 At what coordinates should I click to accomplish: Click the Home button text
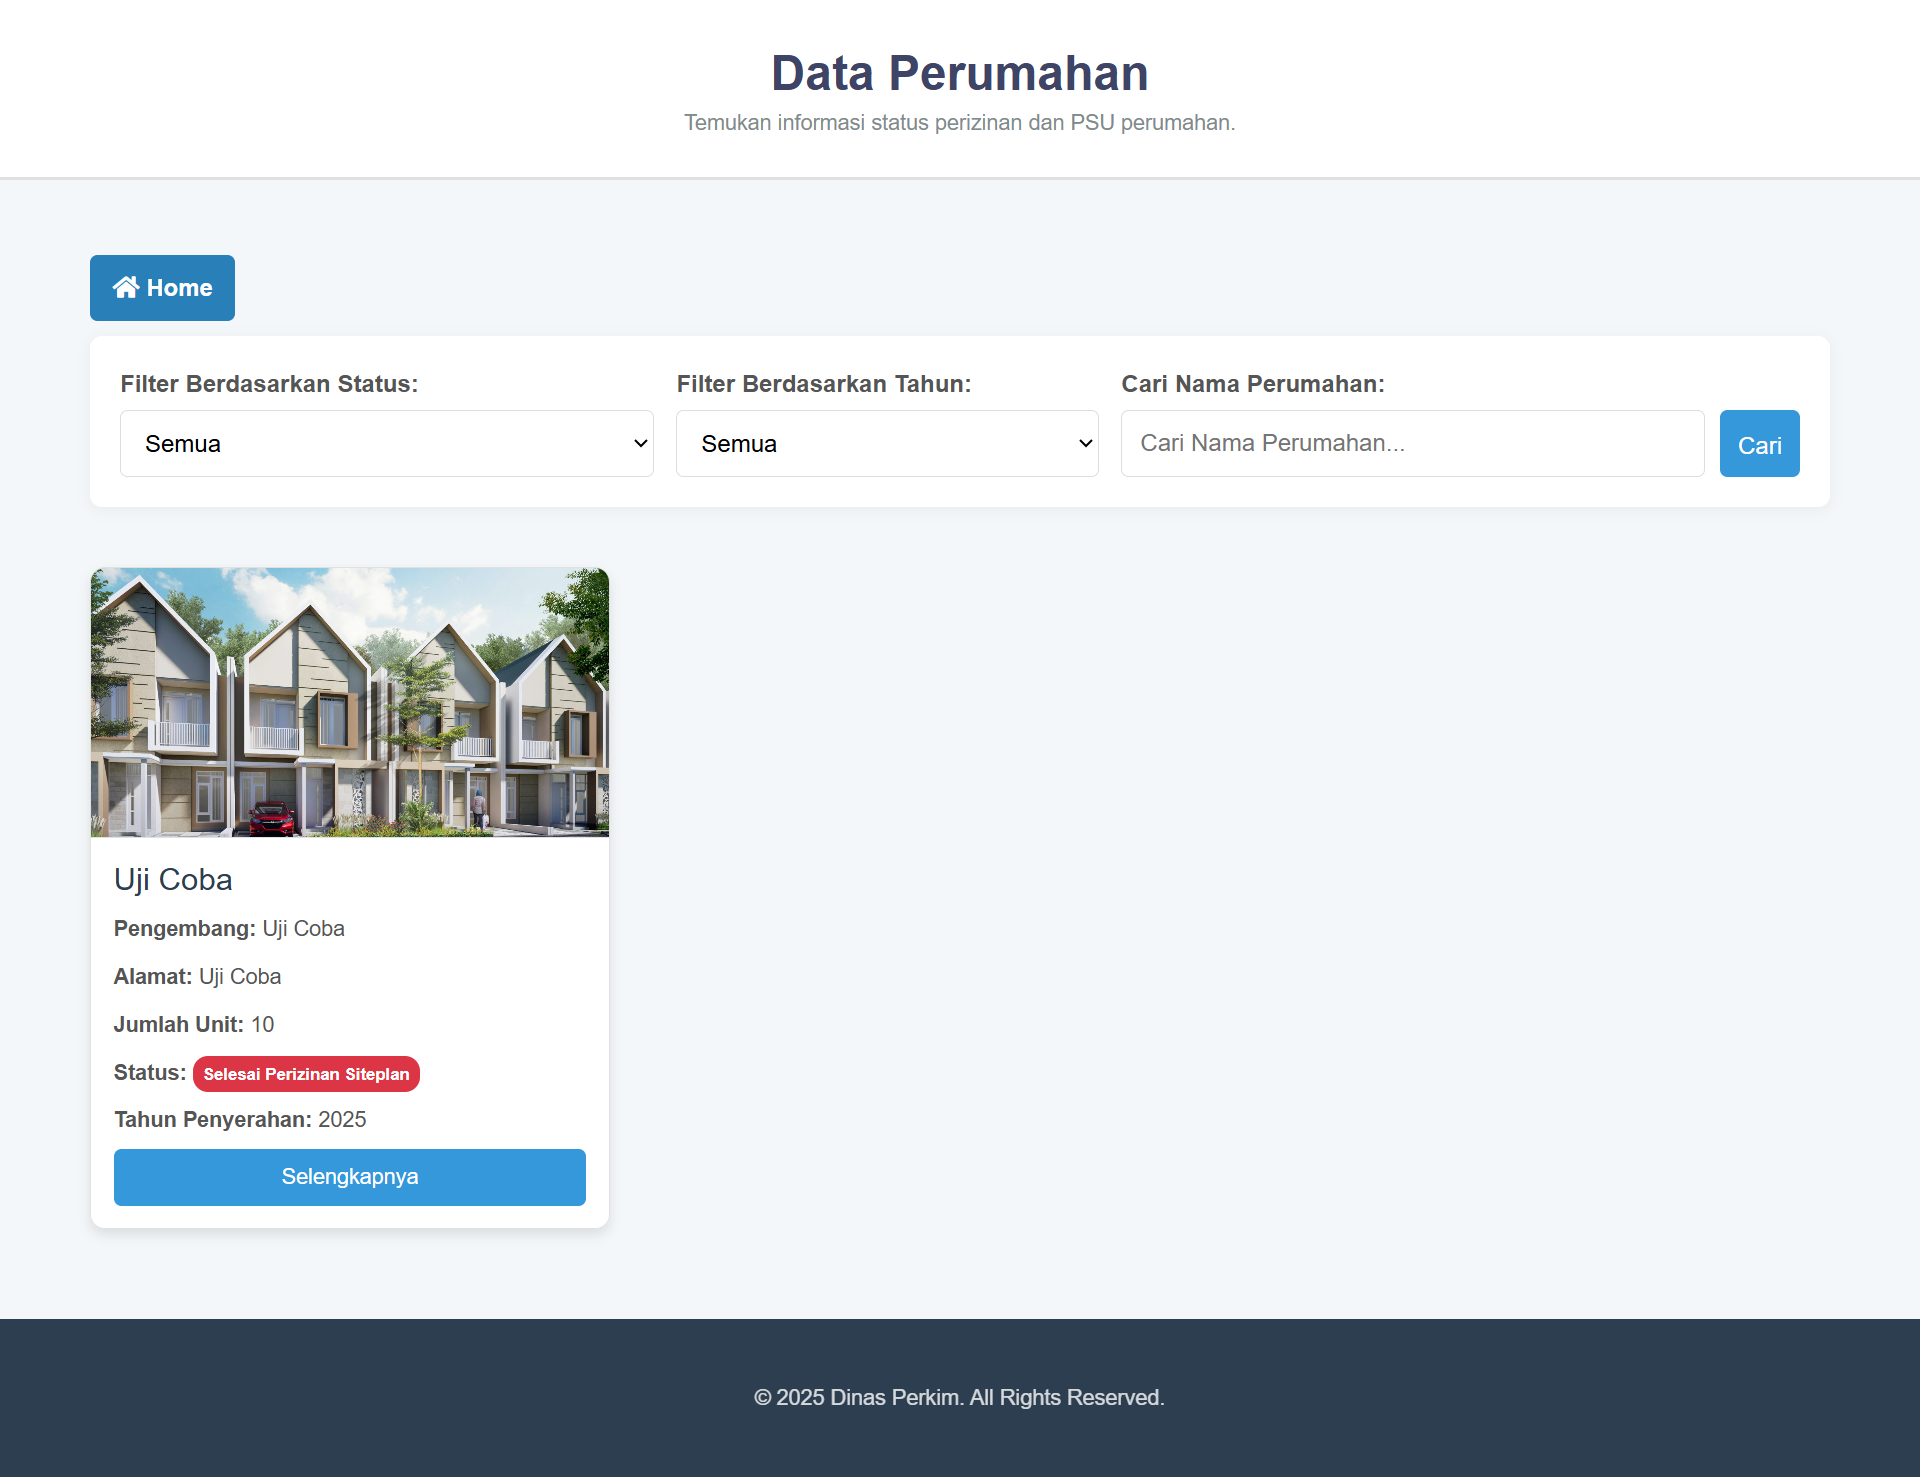(x=180, y=288)
